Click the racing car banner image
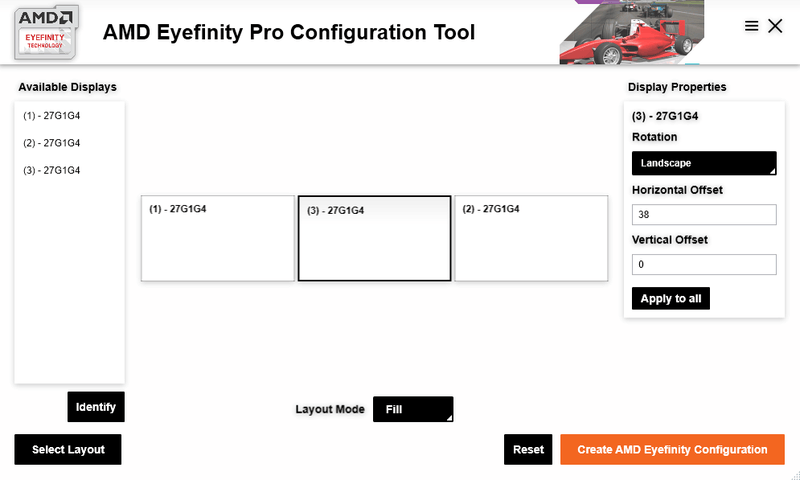The image size is (800, 480). [x=630, y=33]
